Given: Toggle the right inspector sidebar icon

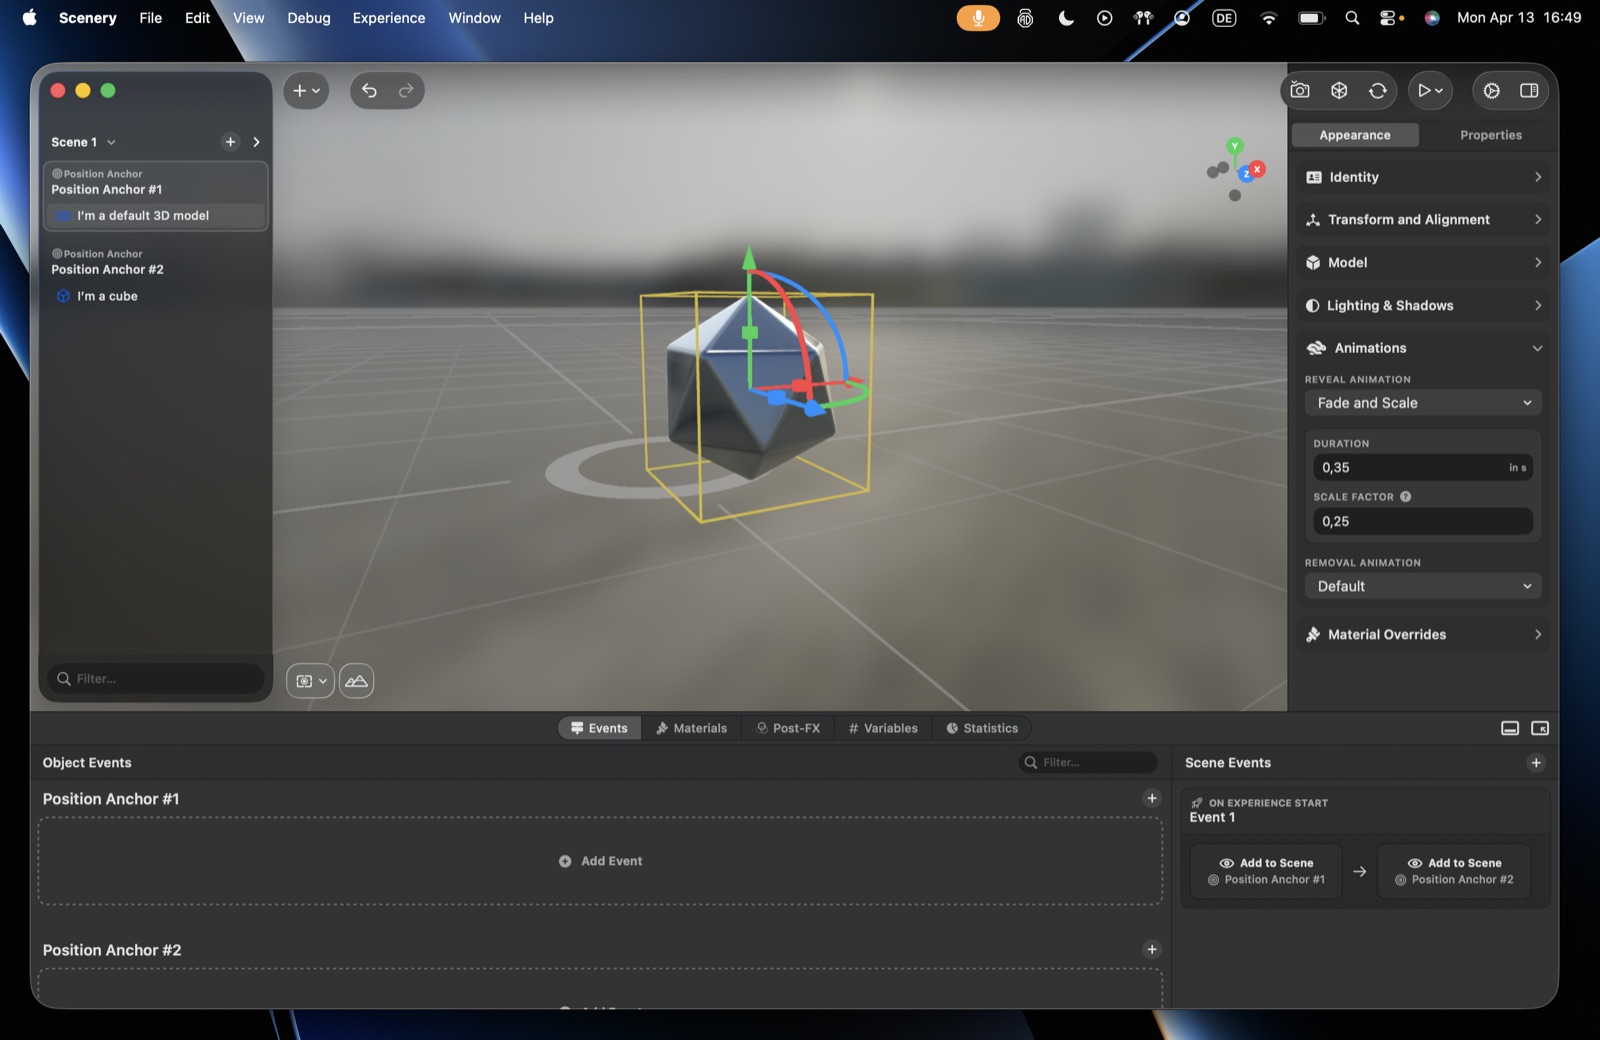Looking at the screenshot, I should (x=1529, y=91).
